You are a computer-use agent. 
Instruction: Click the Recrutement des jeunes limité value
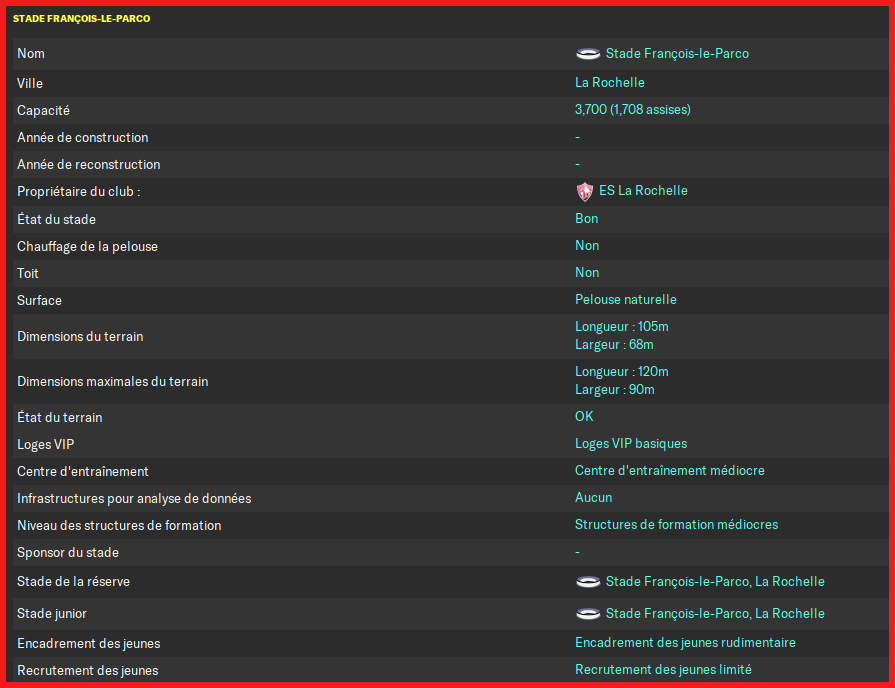coord(663,670)
